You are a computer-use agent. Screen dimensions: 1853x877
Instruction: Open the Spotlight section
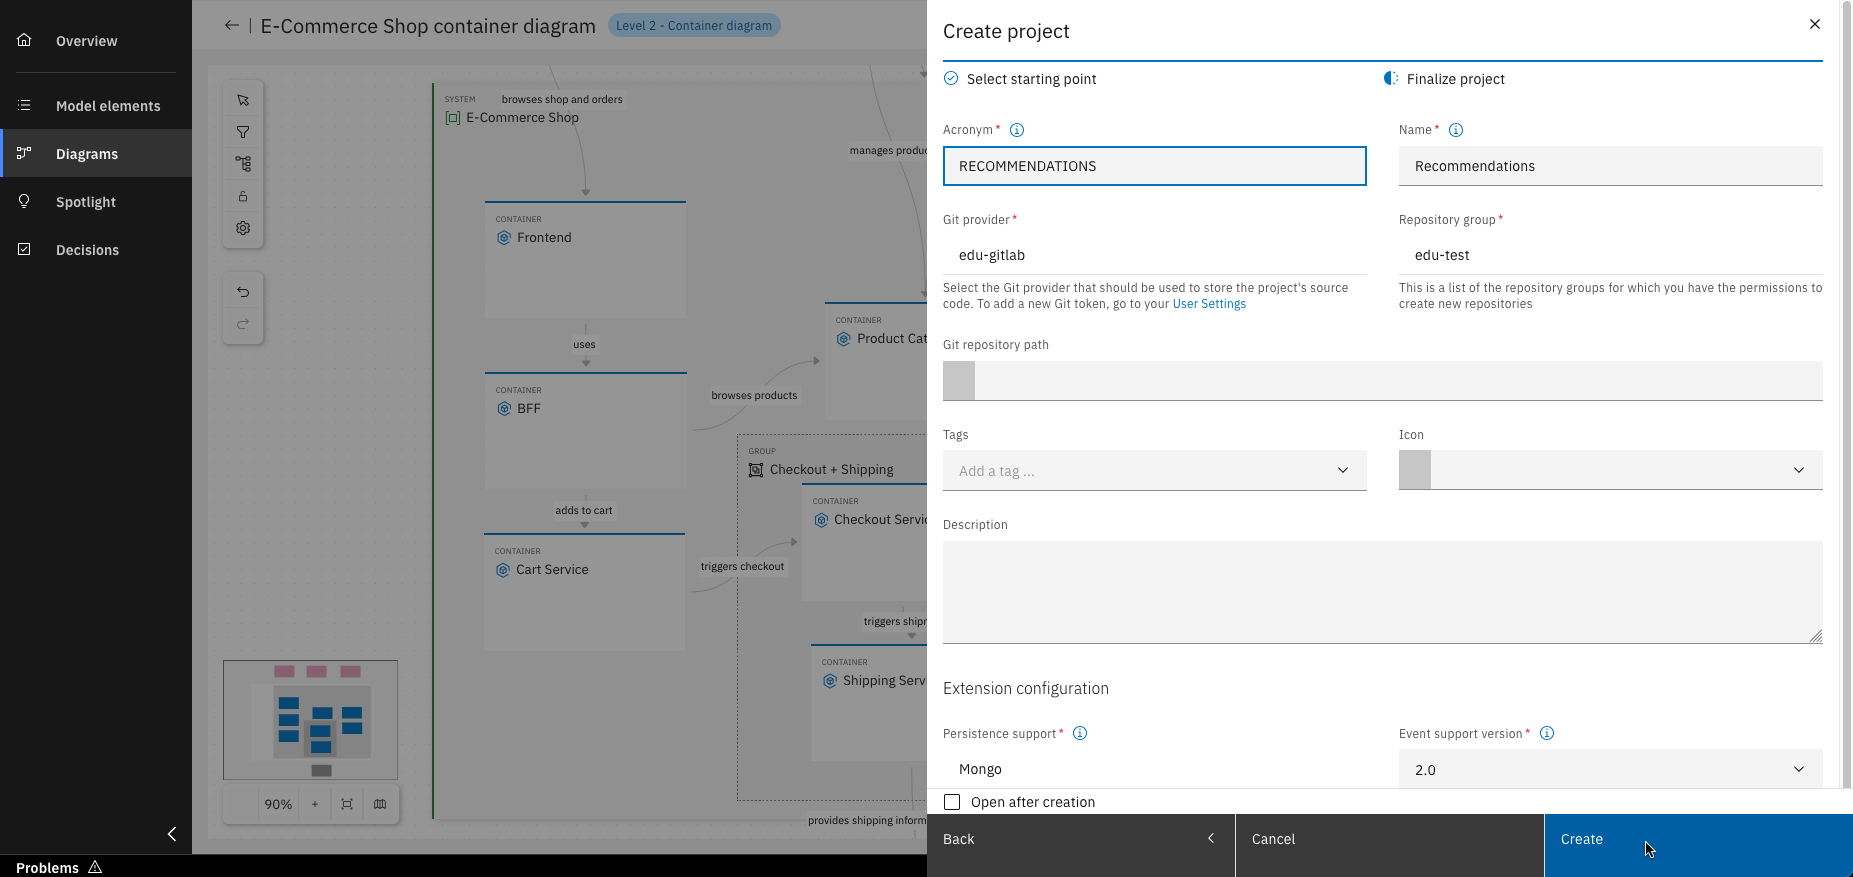(x=96, y=202)
